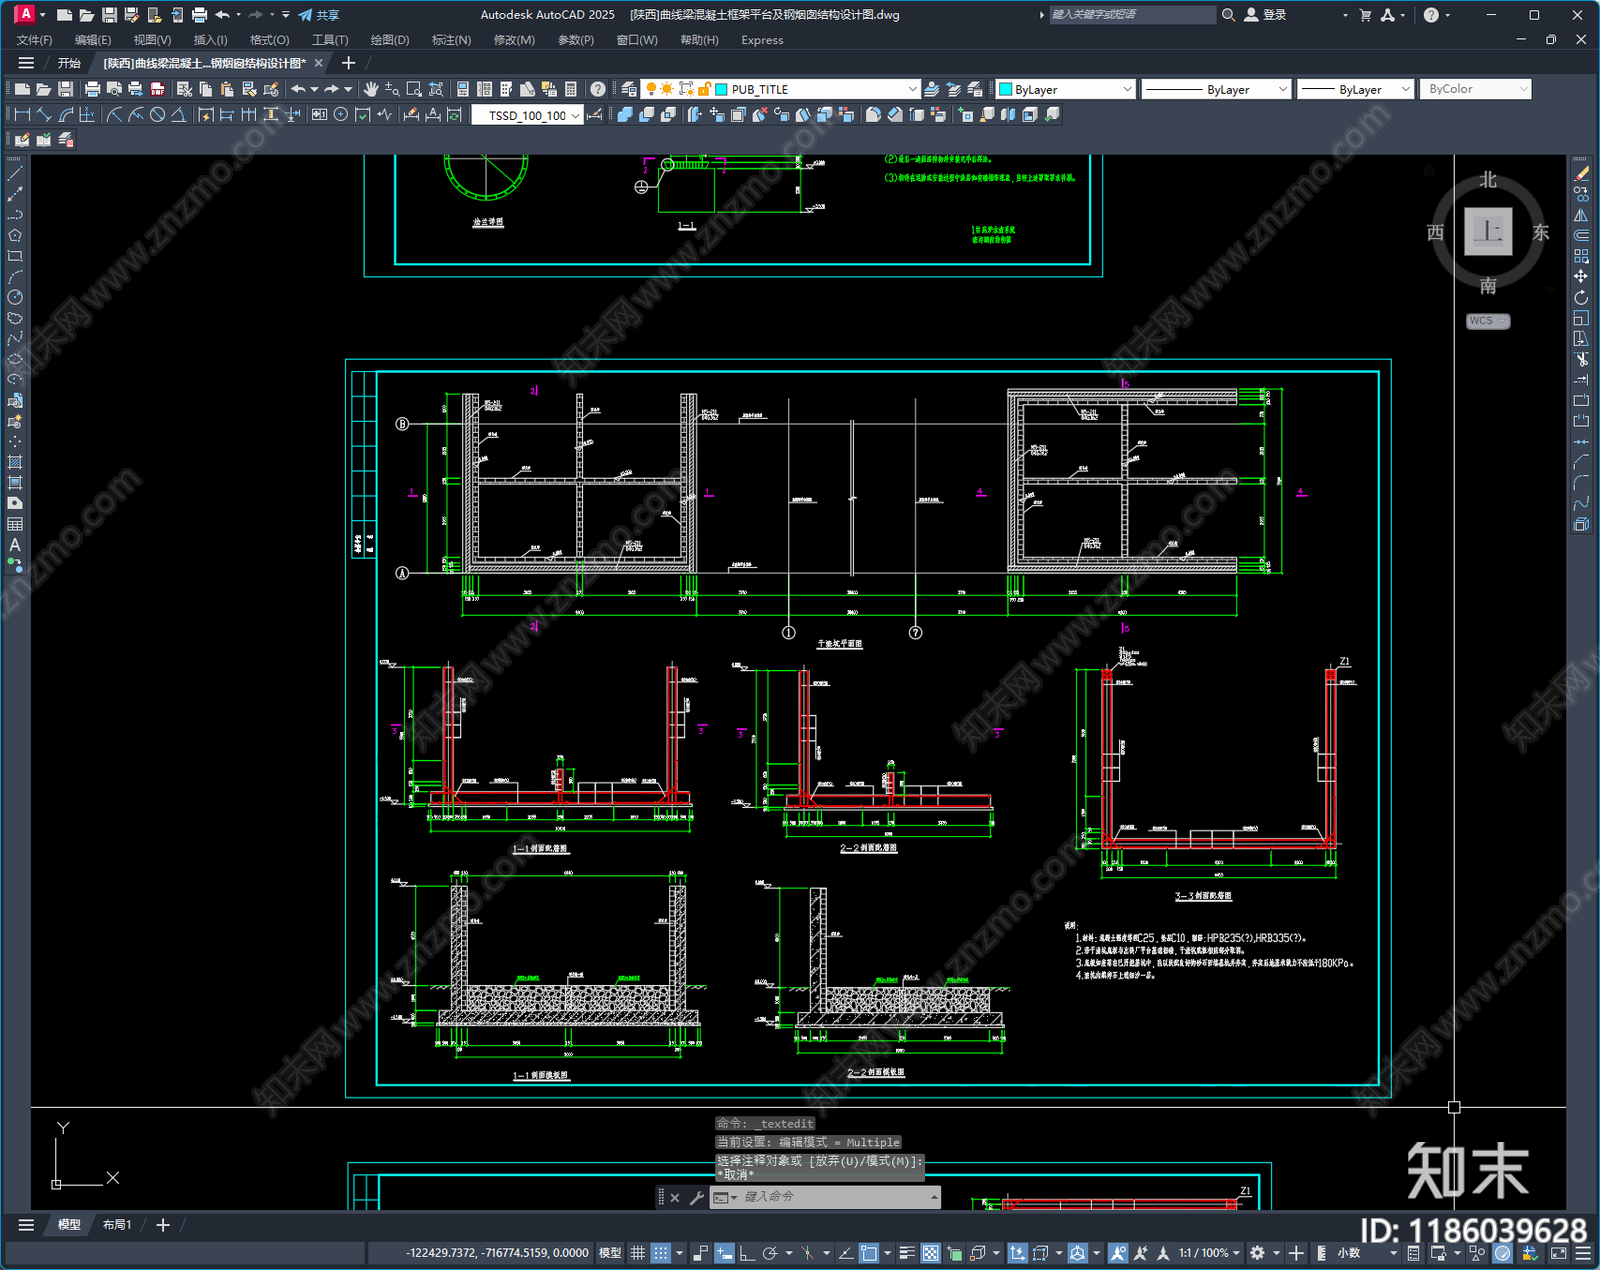Screen dimensions: 1600x1270
Task: Click the Make Object's Layer Current icon
Action: 932,89
